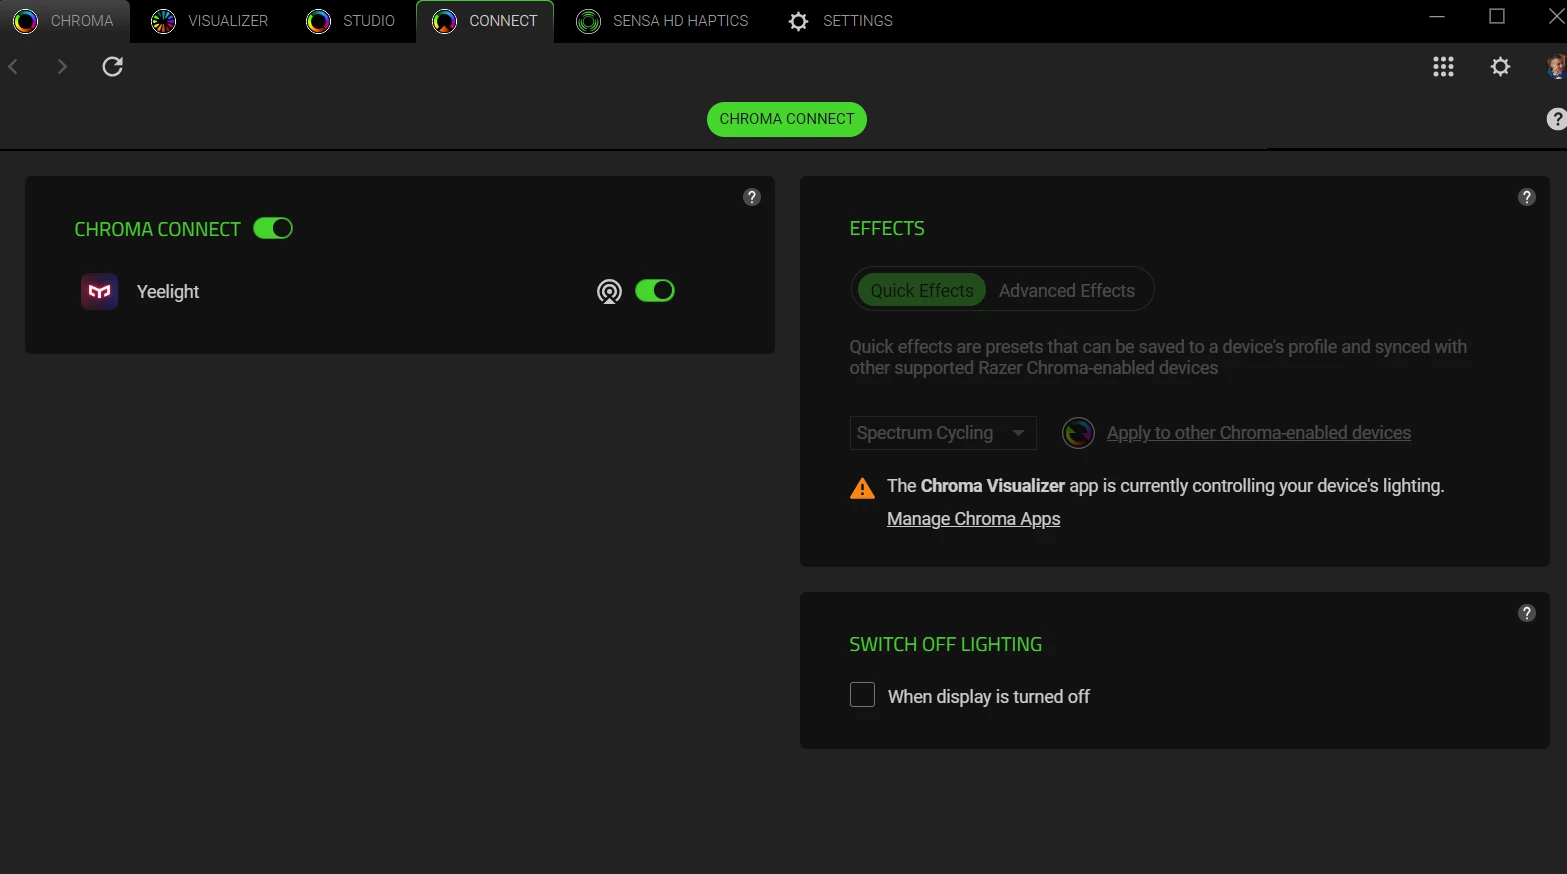This screenshot has height=874, width=1567.
Task: Select Advanced Effects mode
Action: (1066, 290)
